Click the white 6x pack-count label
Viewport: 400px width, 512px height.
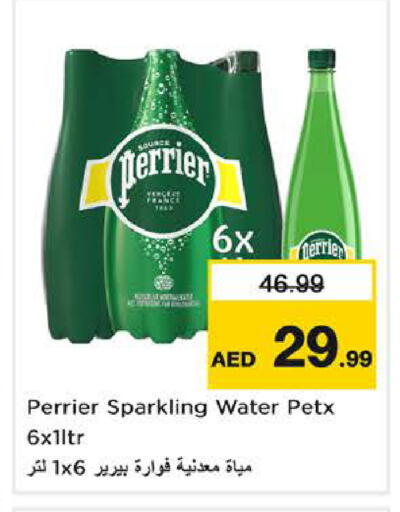pos(232,241)
